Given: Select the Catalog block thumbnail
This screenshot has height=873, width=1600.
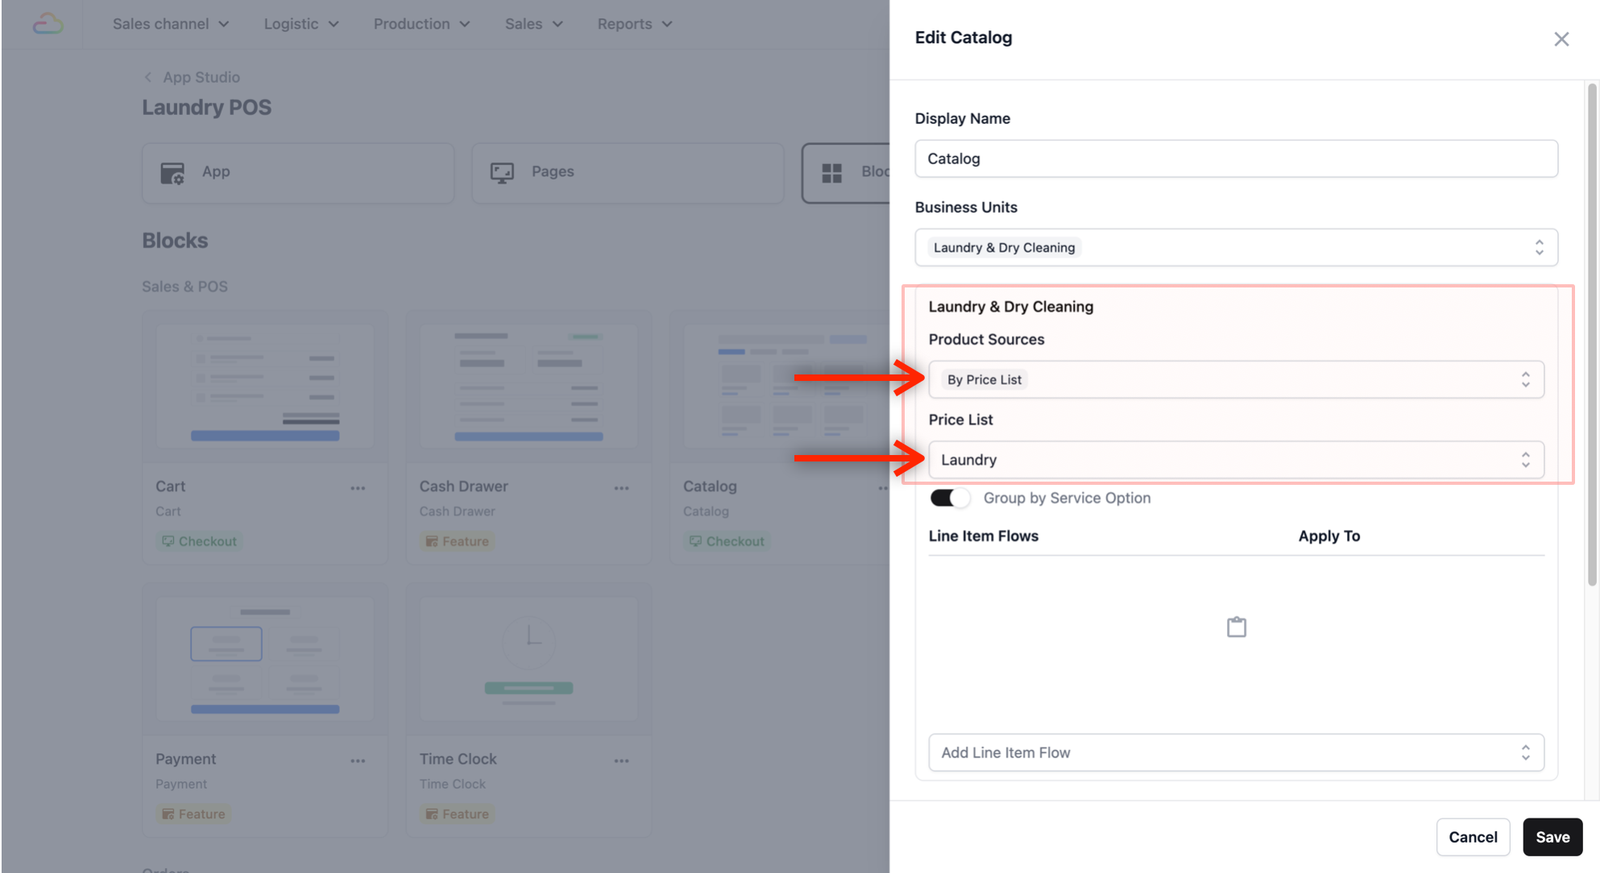Looking at the screenshot, I should coord(785,386).
